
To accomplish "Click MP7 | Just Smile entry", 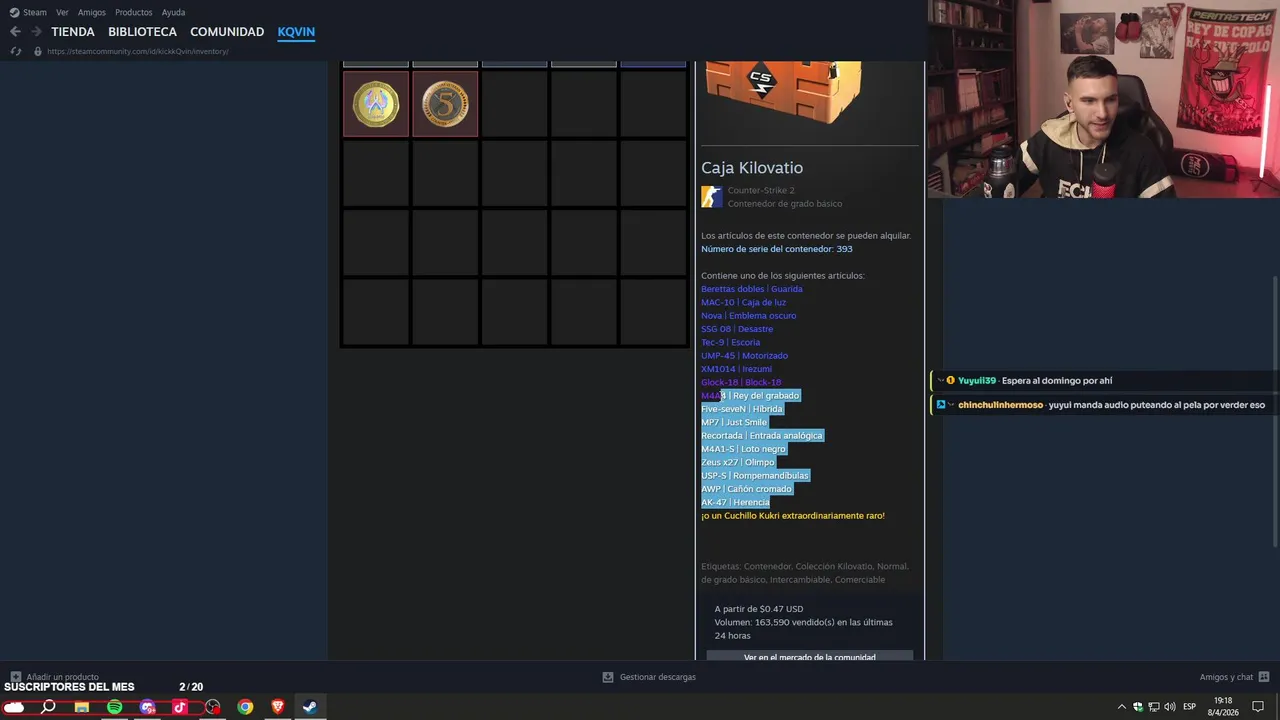I will point(734,422).
